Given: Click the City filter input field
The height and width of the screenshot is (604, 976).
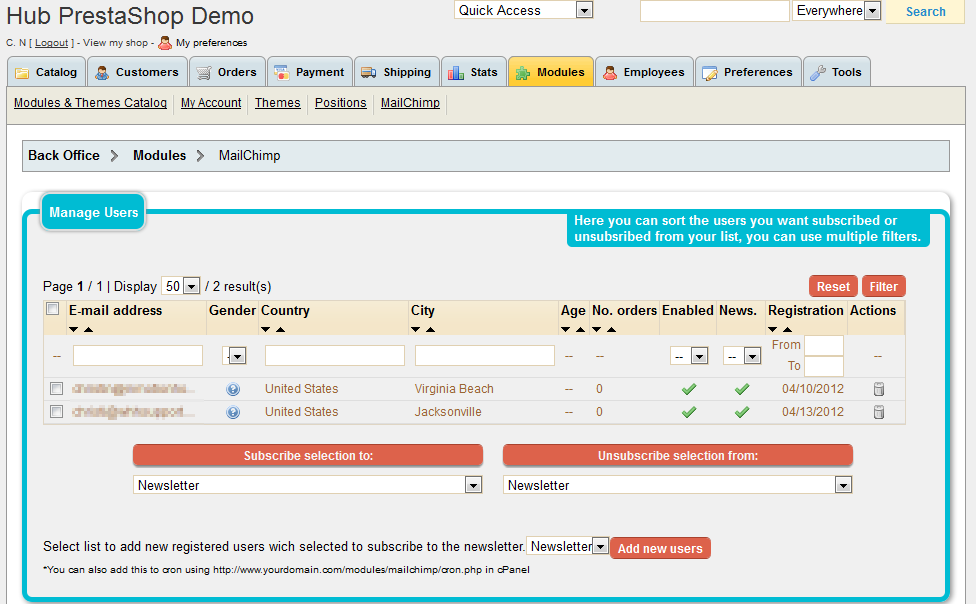Looking at the screenshot, I should 484,355.
